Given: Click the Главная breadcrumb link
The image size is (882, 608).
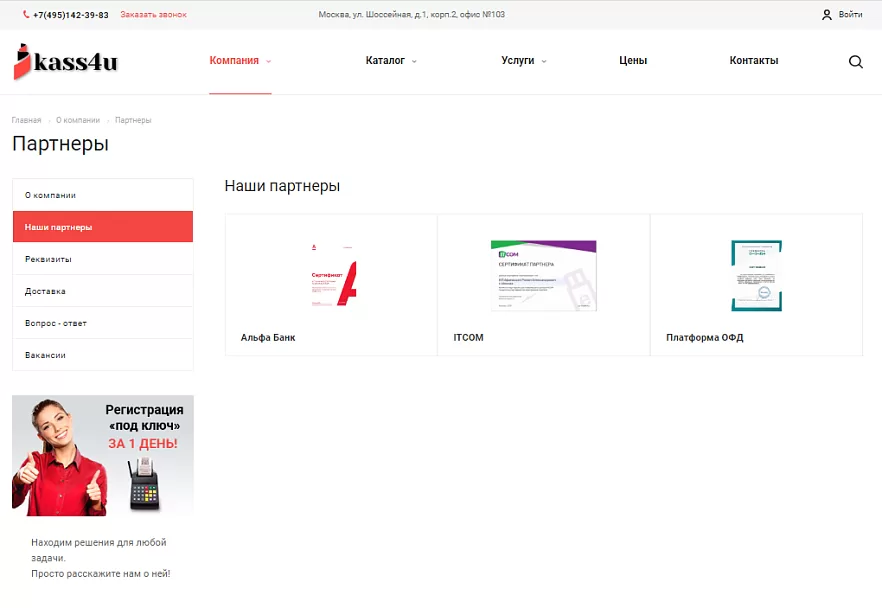Looking at the screenshot, I should click(x=26, y=120).
